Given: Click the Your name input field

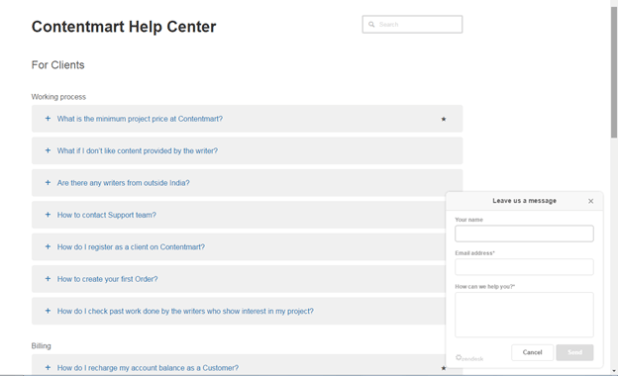Looking at the screenshot, I should (524, 233).
